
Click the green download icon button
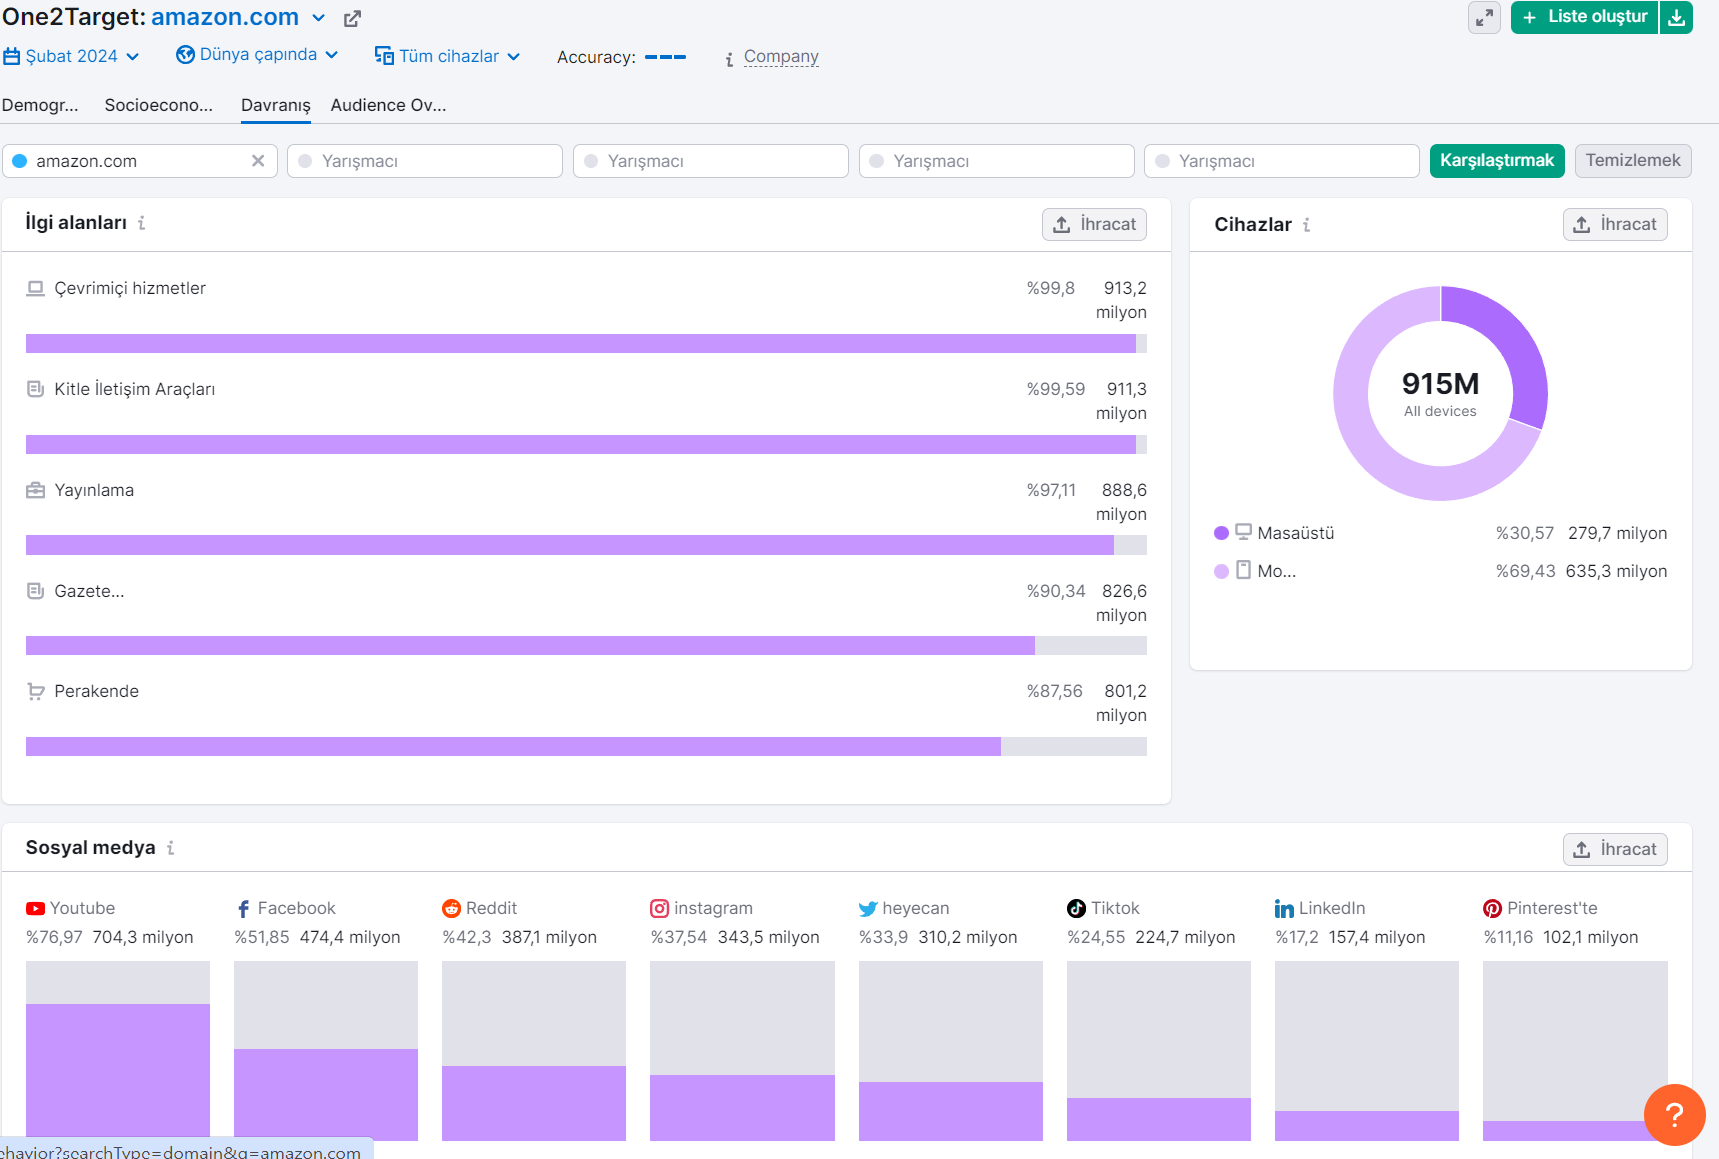click(x=1677, y=17)
